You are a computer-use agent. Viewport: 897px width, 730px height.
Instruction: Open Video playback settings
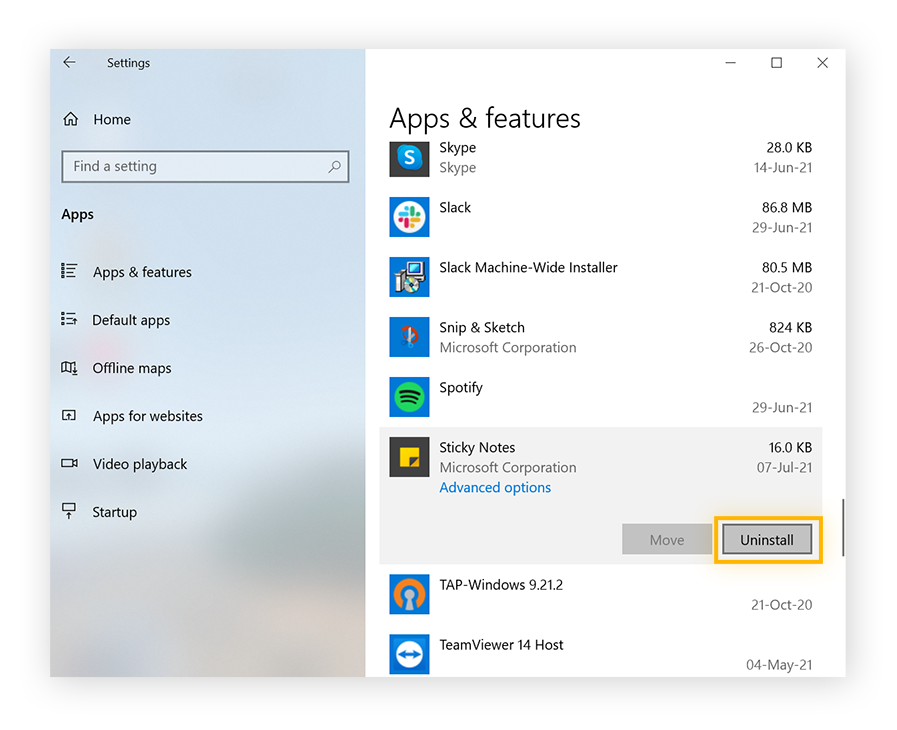point(139,464)
